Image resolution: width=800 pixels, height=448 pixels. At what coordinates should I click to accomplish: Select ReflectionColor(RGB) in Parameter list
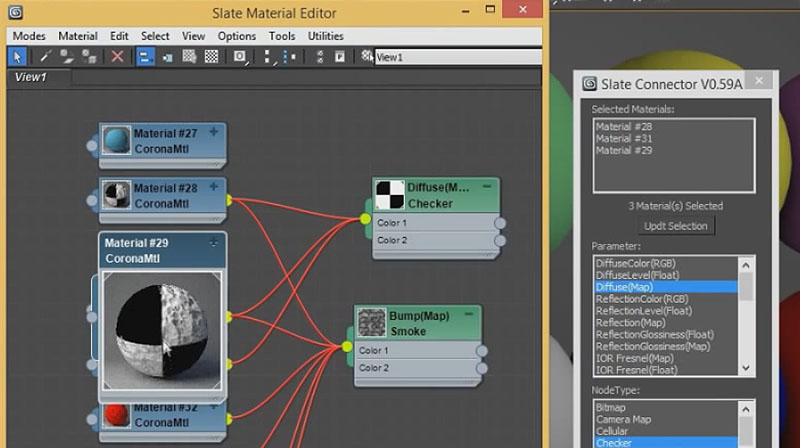click(641, 299)
